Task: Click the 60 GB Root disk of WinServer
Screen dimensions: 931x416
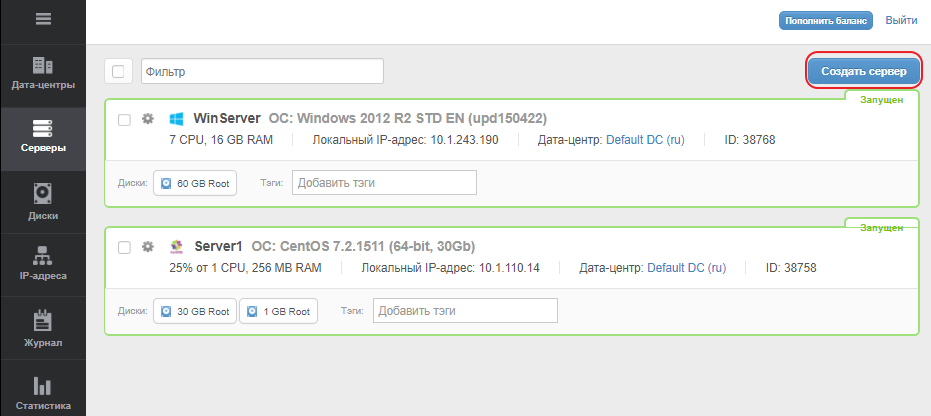Action: click(195, 184)
